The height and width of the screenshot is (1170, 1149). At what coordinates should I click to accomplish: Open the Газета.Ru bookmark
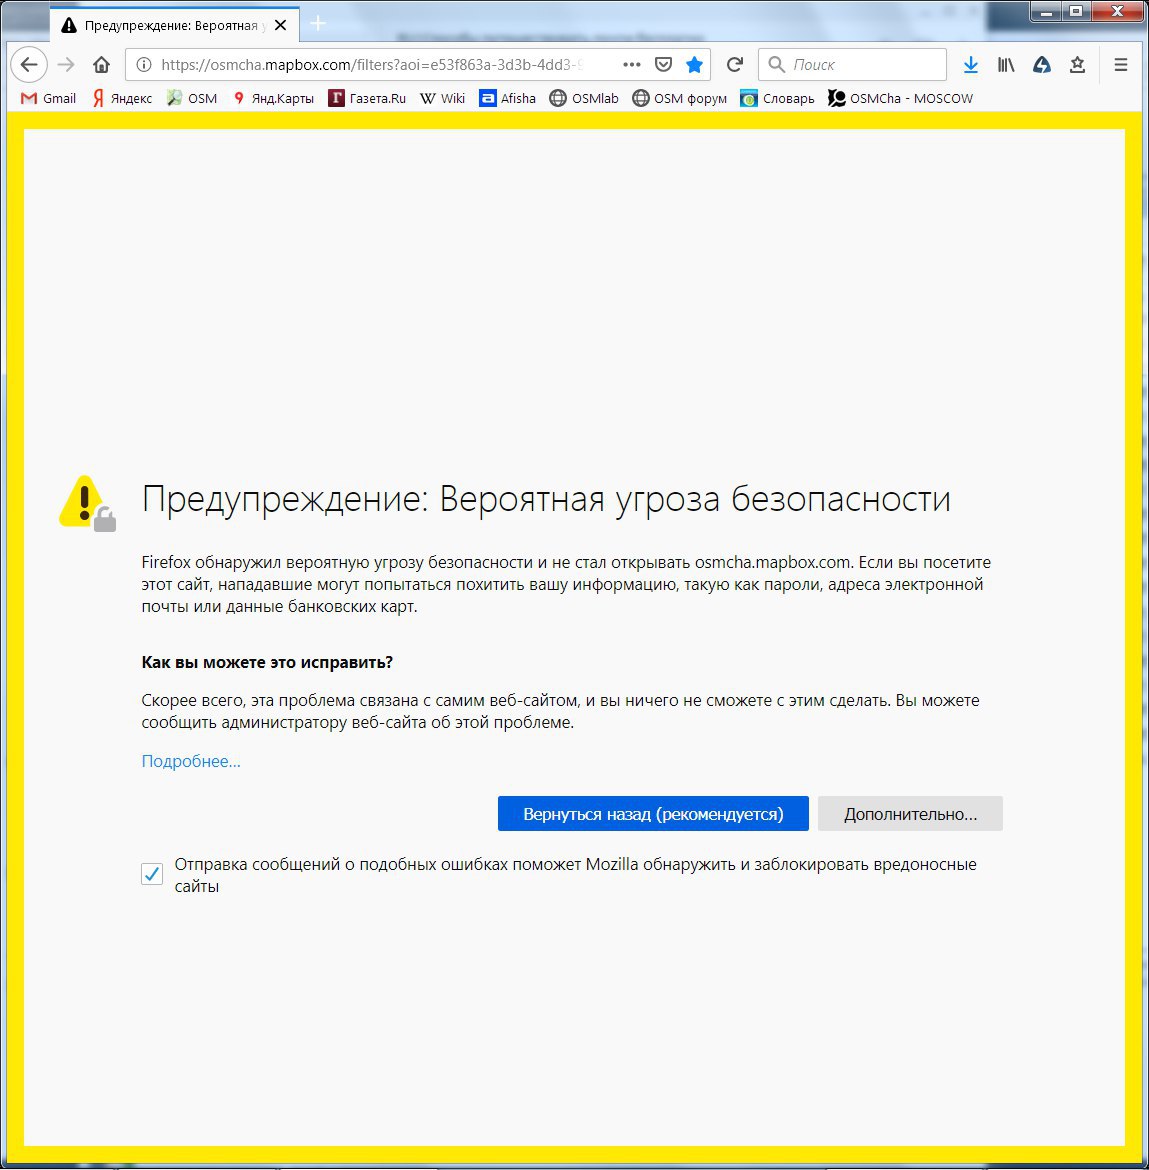click(x=367, y=98)
